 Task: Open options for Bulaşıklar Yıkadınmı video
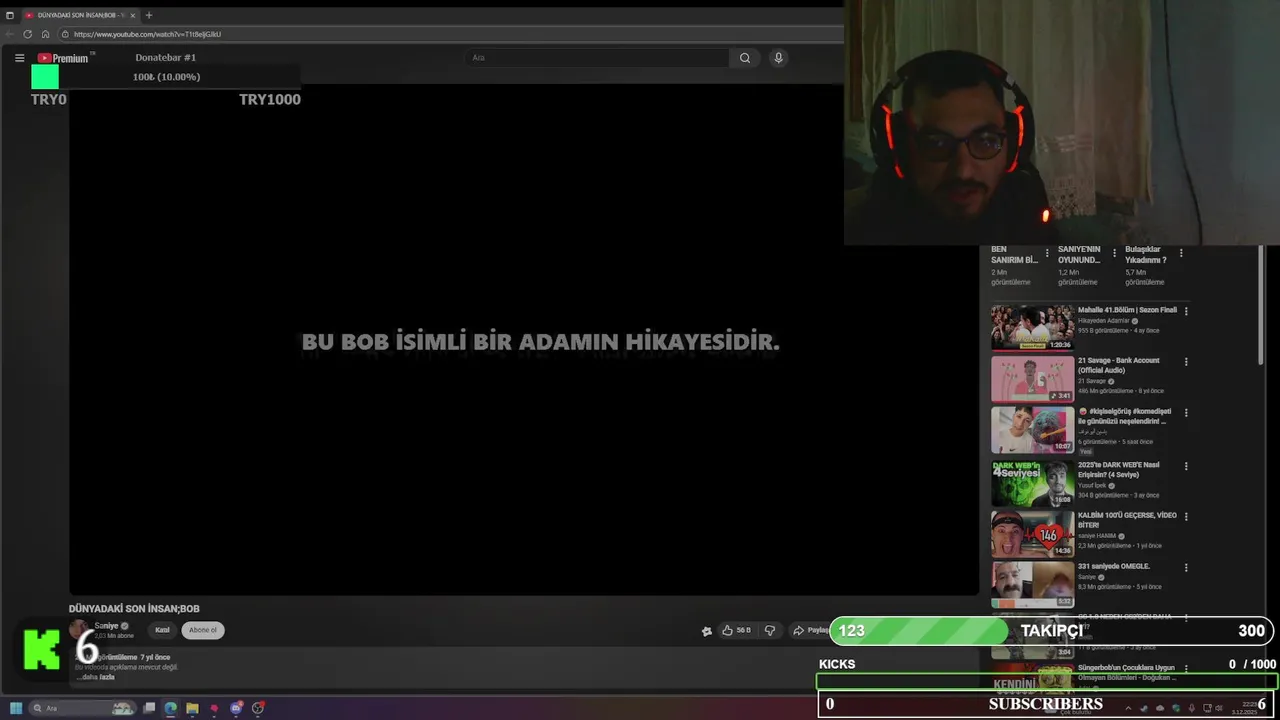[x=1181, y=253]
